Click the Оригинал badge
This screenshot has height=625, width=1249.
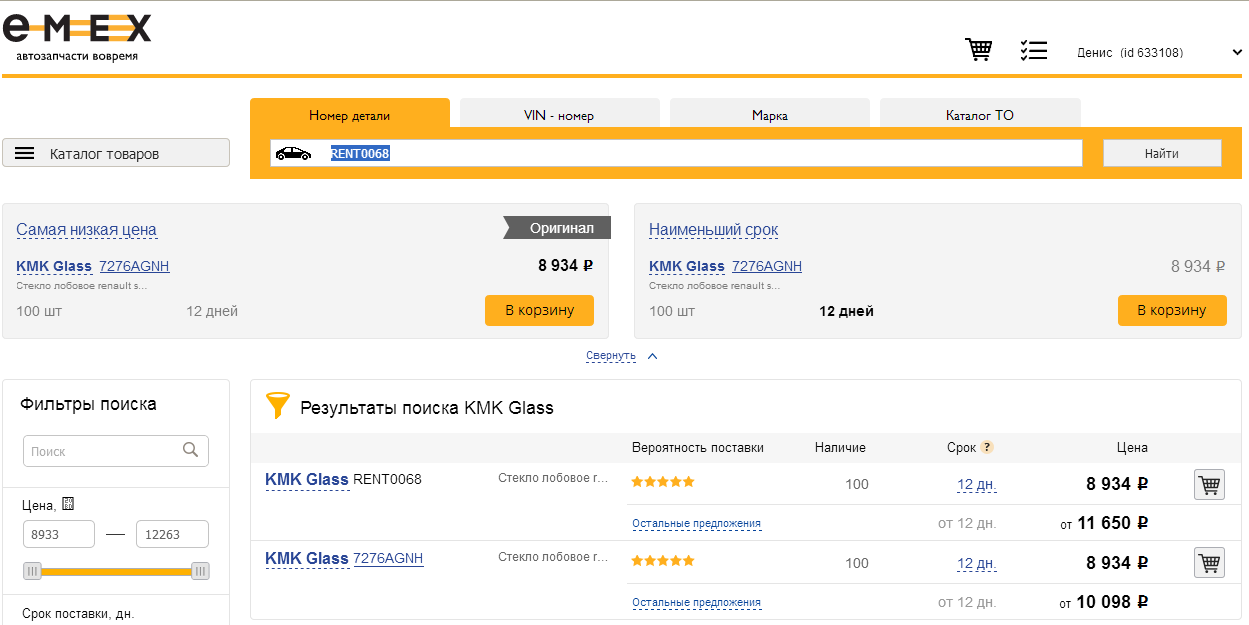click(557, 228)
